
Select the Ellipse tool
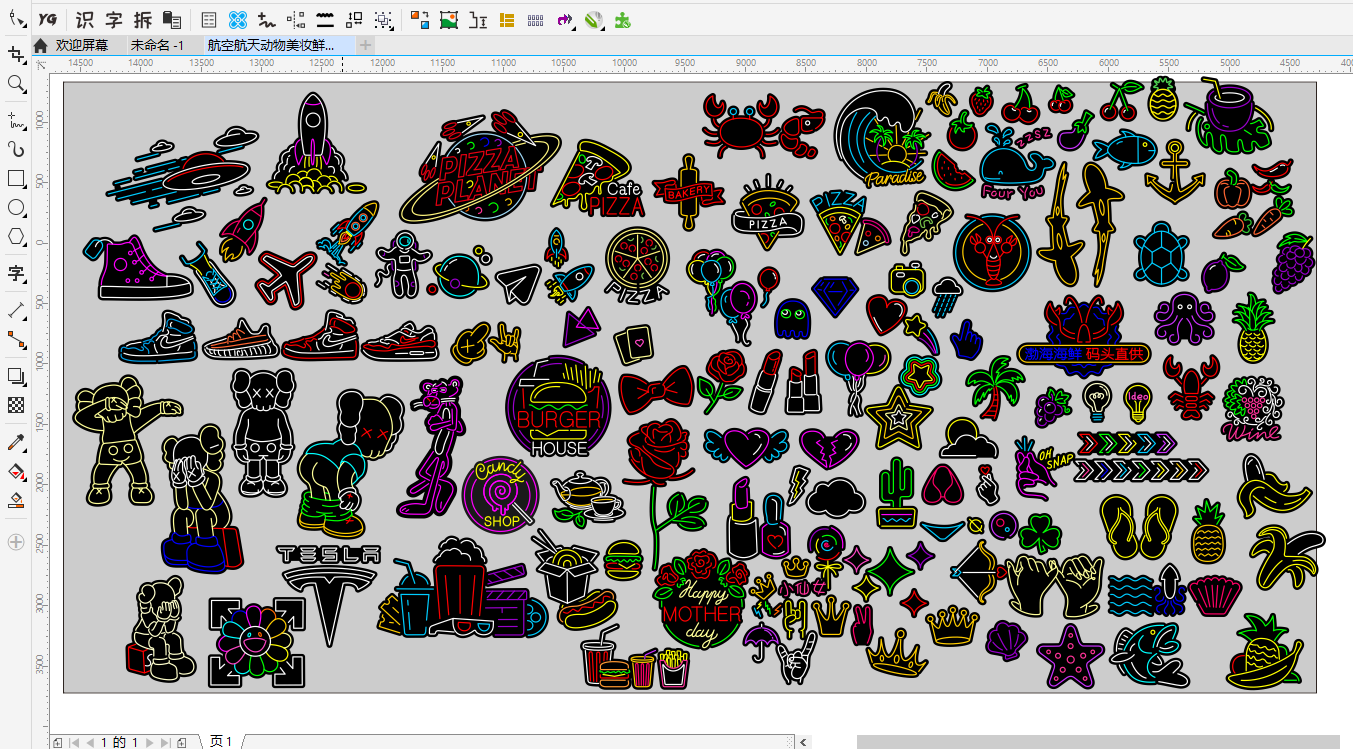pos(15,208)
